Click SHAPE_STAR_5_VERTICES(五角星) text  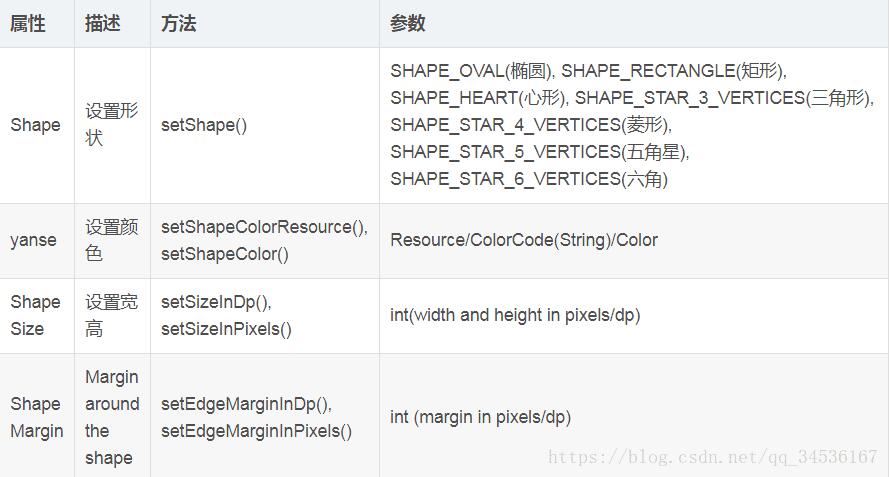point(540,152)
